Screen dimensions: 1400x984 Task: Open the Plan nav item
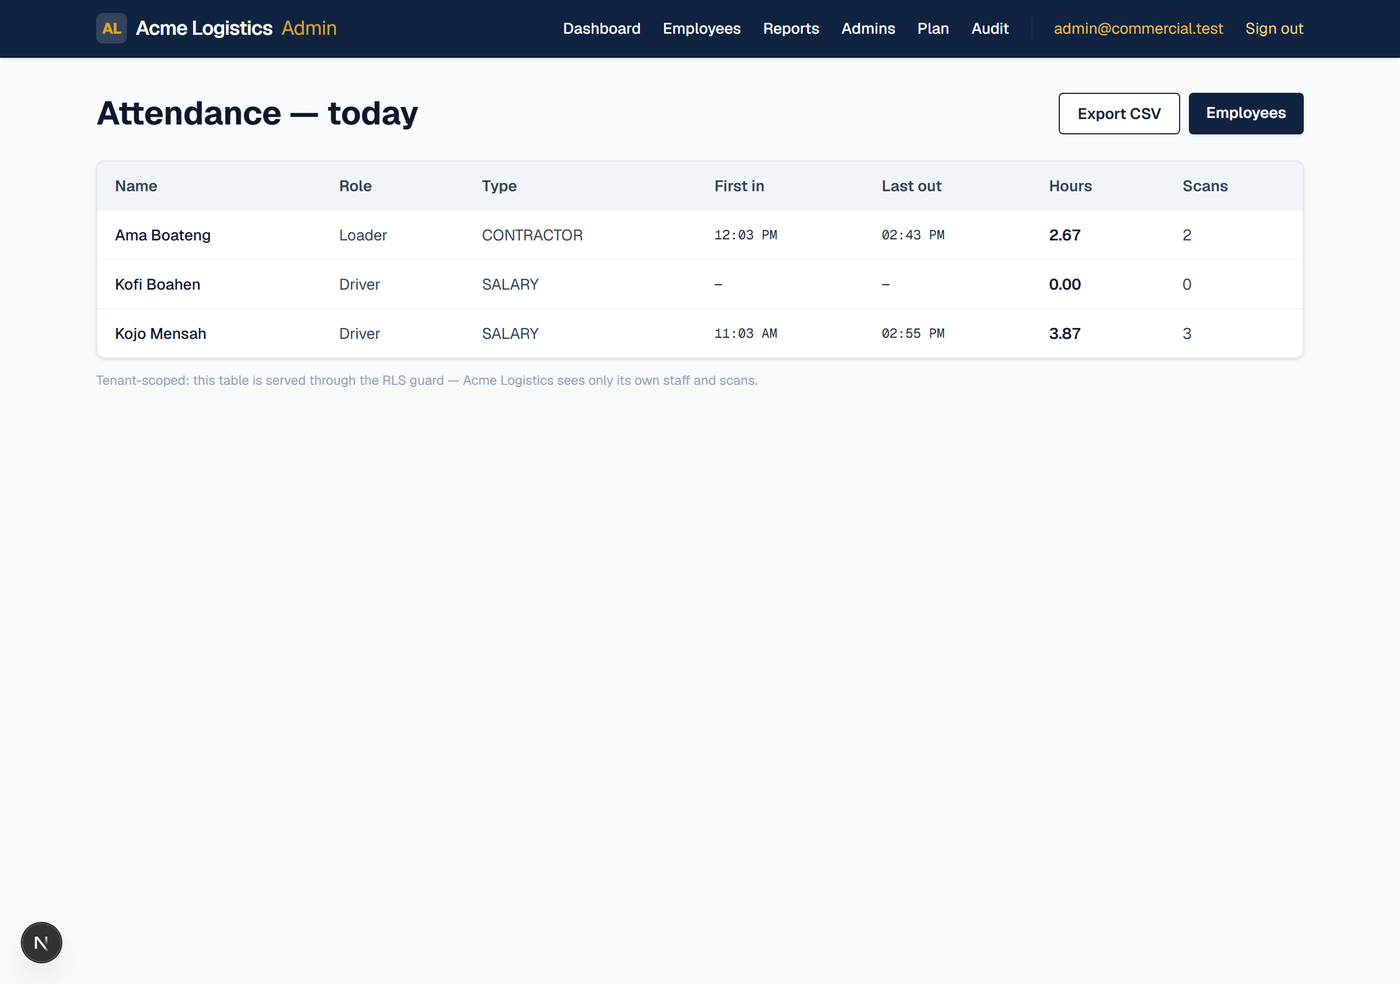click(933, 29)
